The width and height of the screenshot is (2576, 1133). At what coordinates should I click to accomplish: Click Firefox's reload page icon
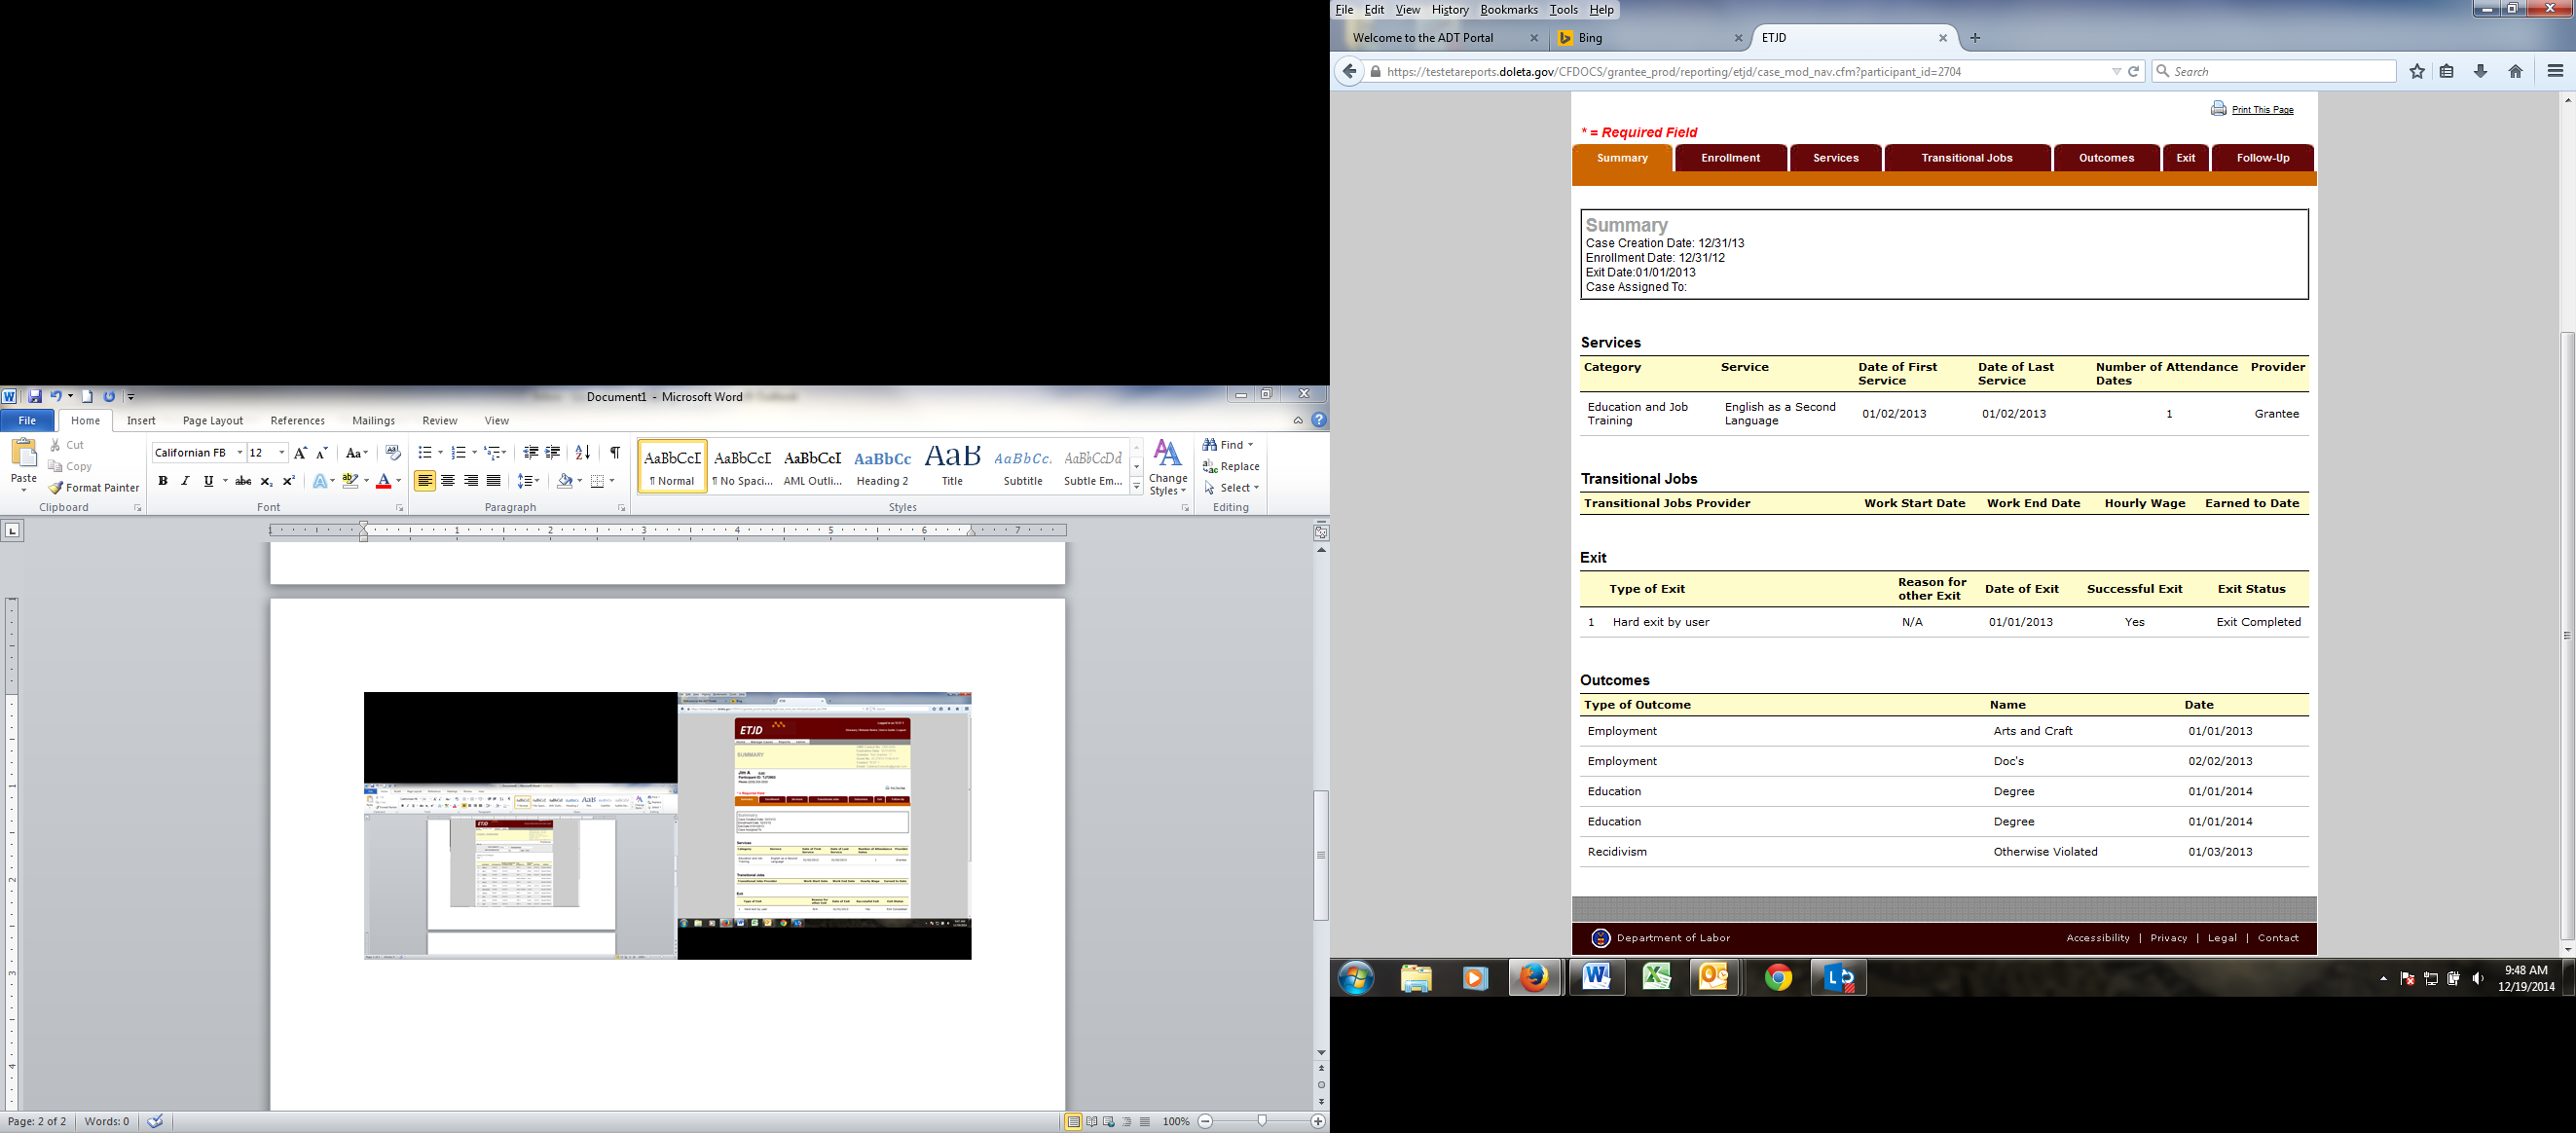(2133, 72)
